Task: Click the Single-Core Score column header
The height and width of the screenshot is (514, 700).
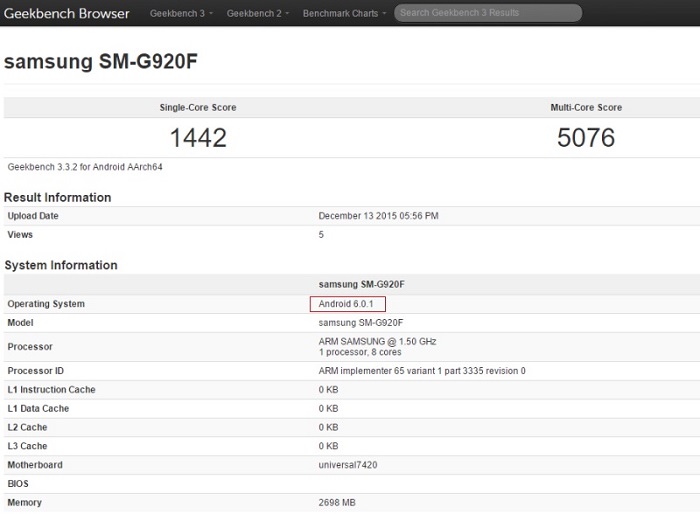Action: (198, 107)
